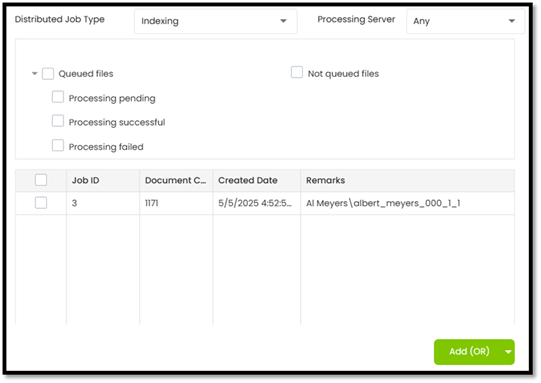Screen dimensions: 541x383
Task: Select the checkbox for Job ID 3 row
Action: click(x=41, y=203)
